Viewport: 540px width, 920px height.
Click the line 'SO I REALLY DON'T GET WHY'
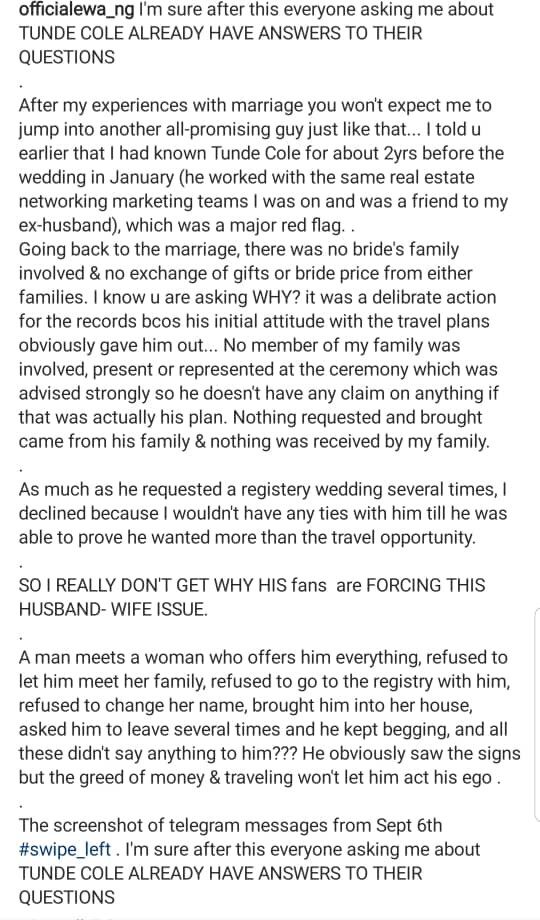(x=252, y=586)
